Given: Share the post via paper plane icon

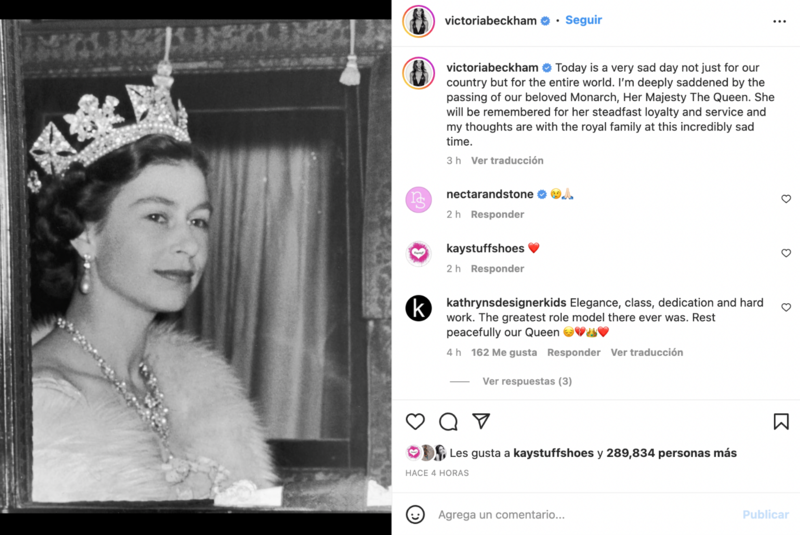Looking at the screenshot, I should pos(481,421).
